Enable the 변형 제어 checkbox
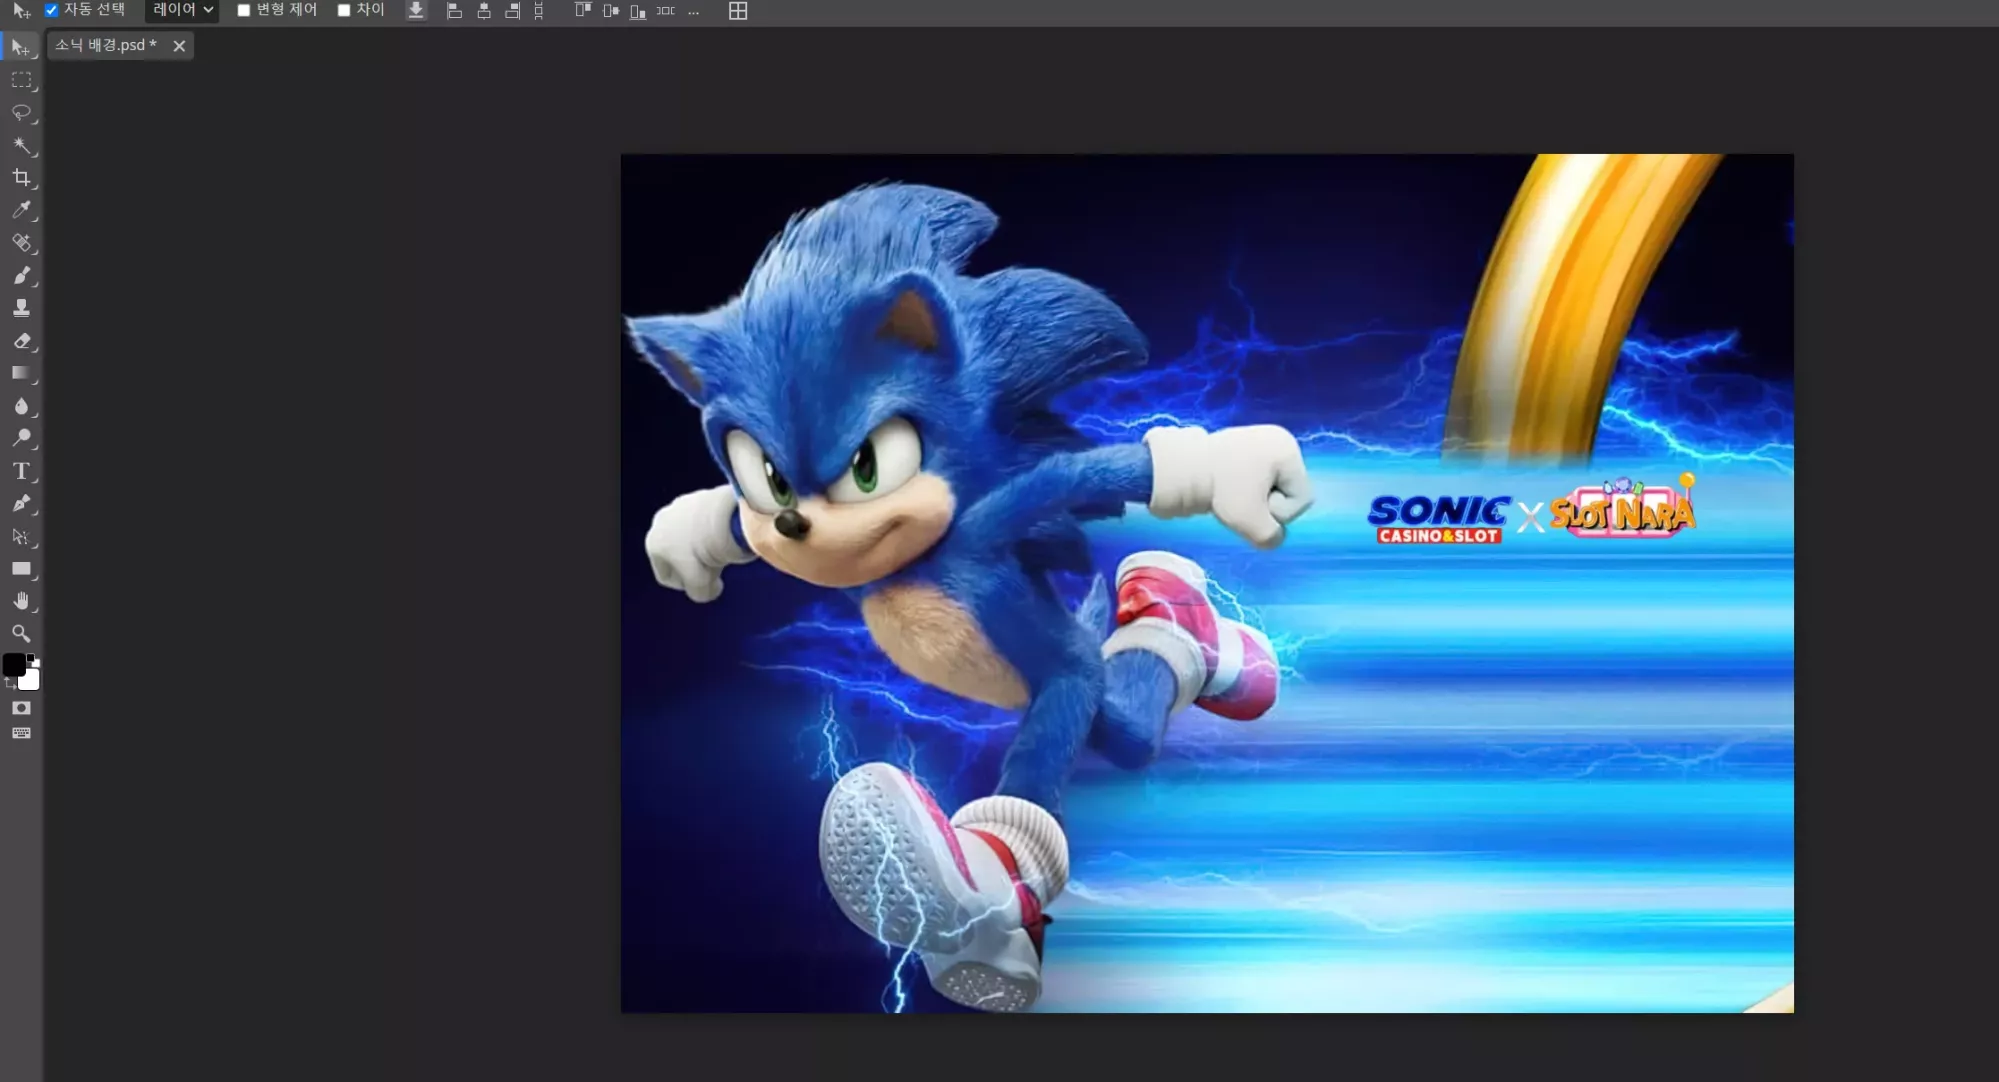Screen dimensions: 1999x1082 [x=243, y=10]
